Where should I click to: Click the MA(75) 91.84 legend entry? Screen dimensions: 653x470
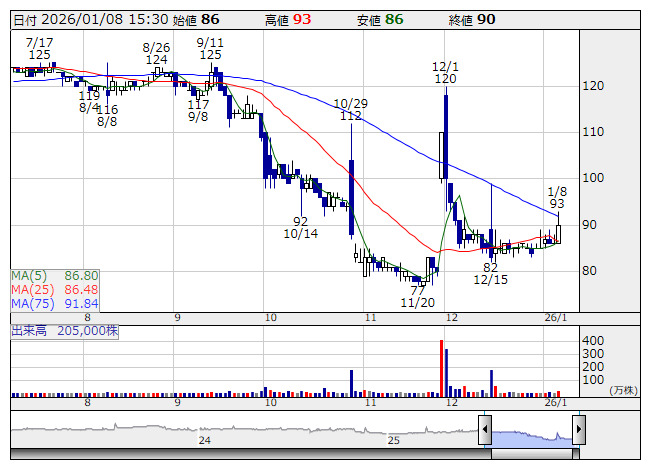[55, 303]
